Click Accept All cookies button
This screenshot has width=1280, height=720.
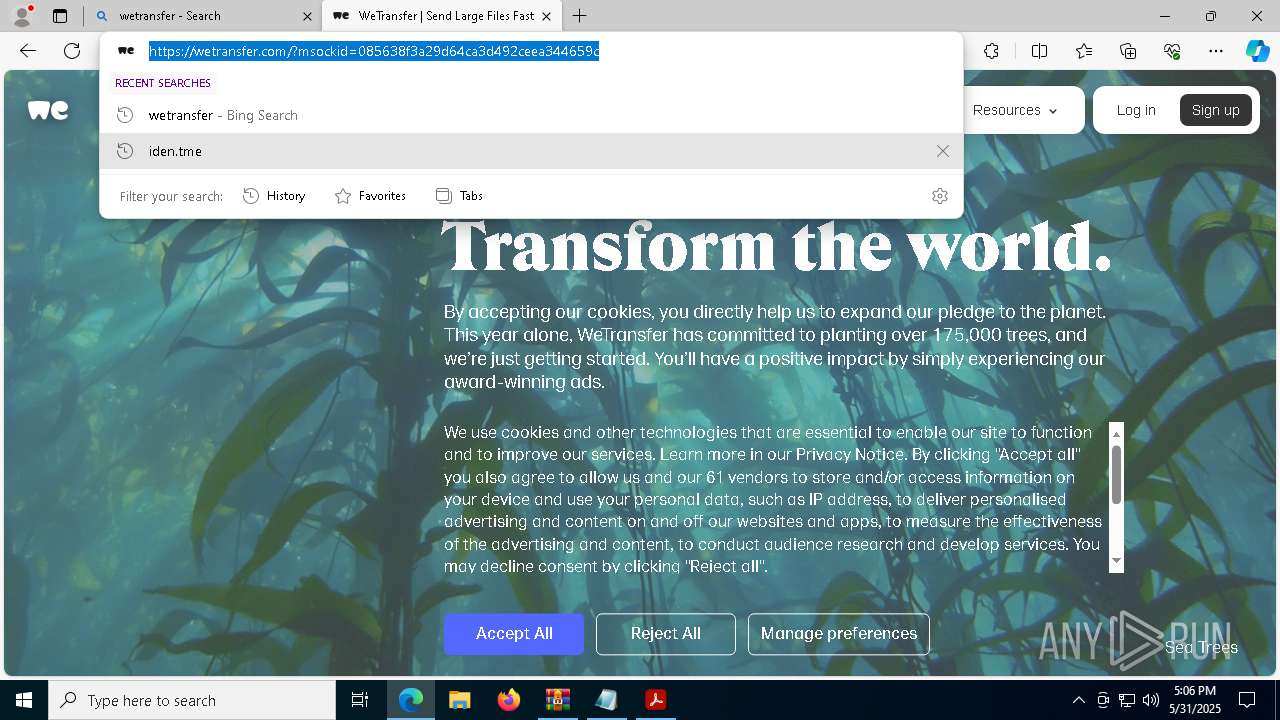click(514, 634)
